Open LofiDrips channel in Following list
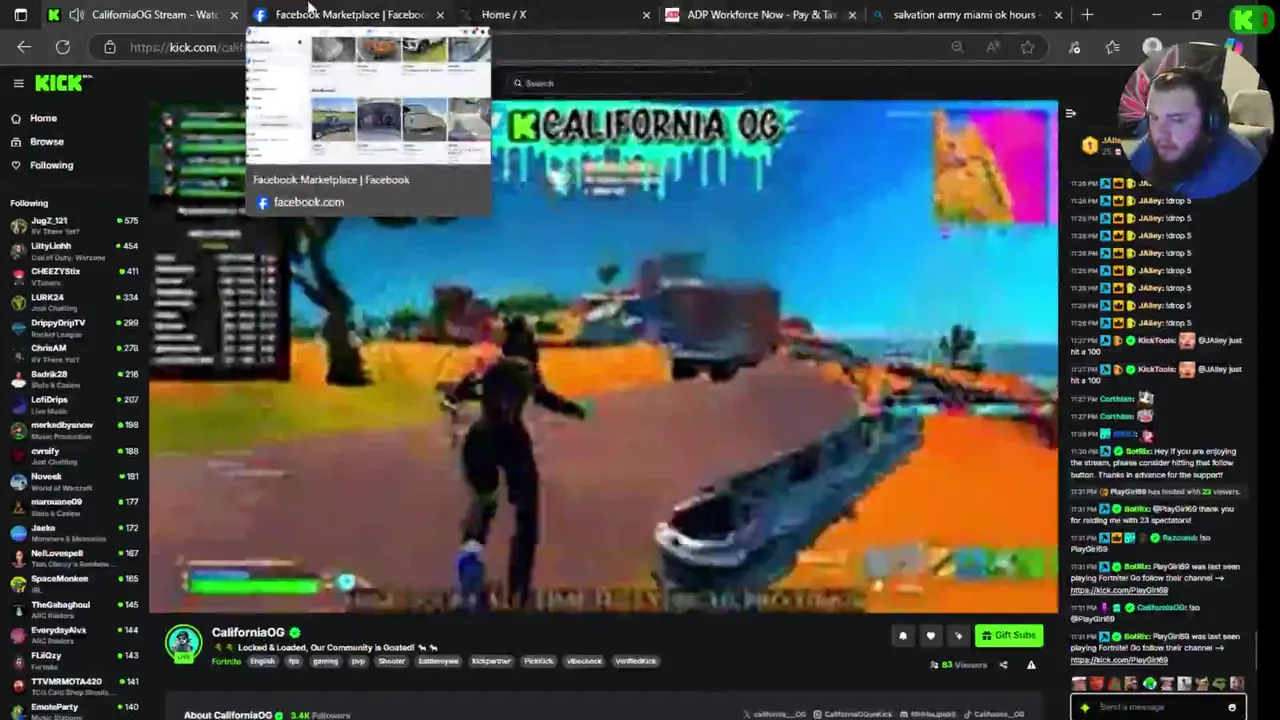Screen dimensions: 1280x720 pos(74,405)
